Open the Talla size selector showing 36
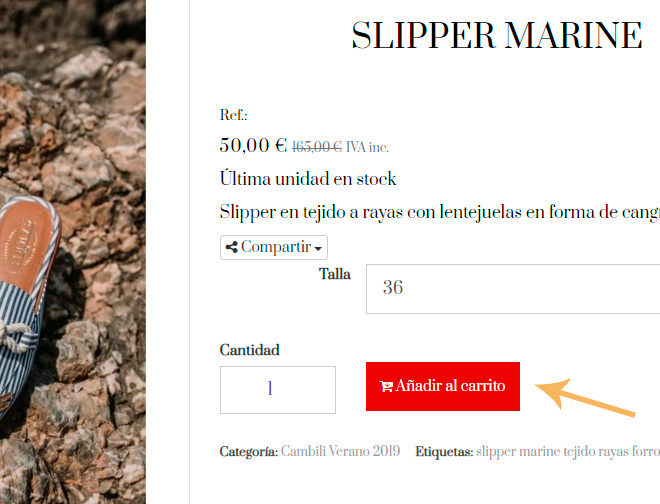 513,289
